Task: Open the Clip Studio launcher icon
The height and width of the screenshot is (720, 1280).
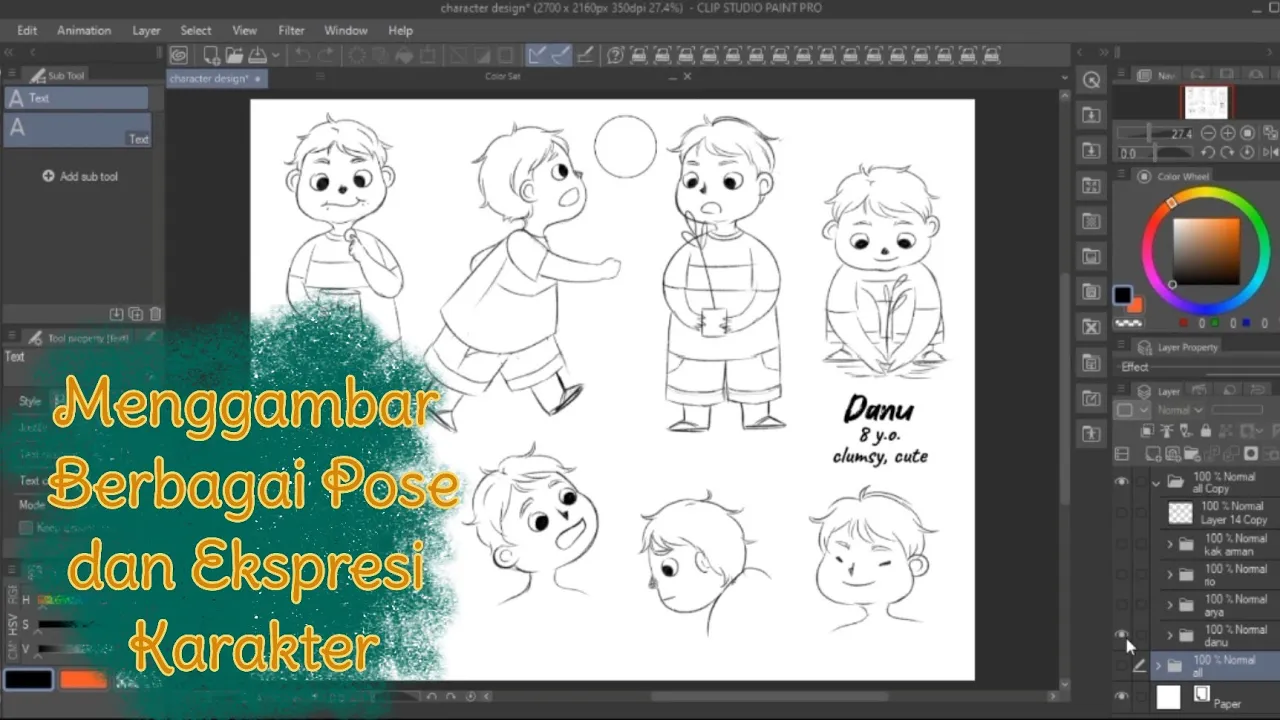Action: 178,55
